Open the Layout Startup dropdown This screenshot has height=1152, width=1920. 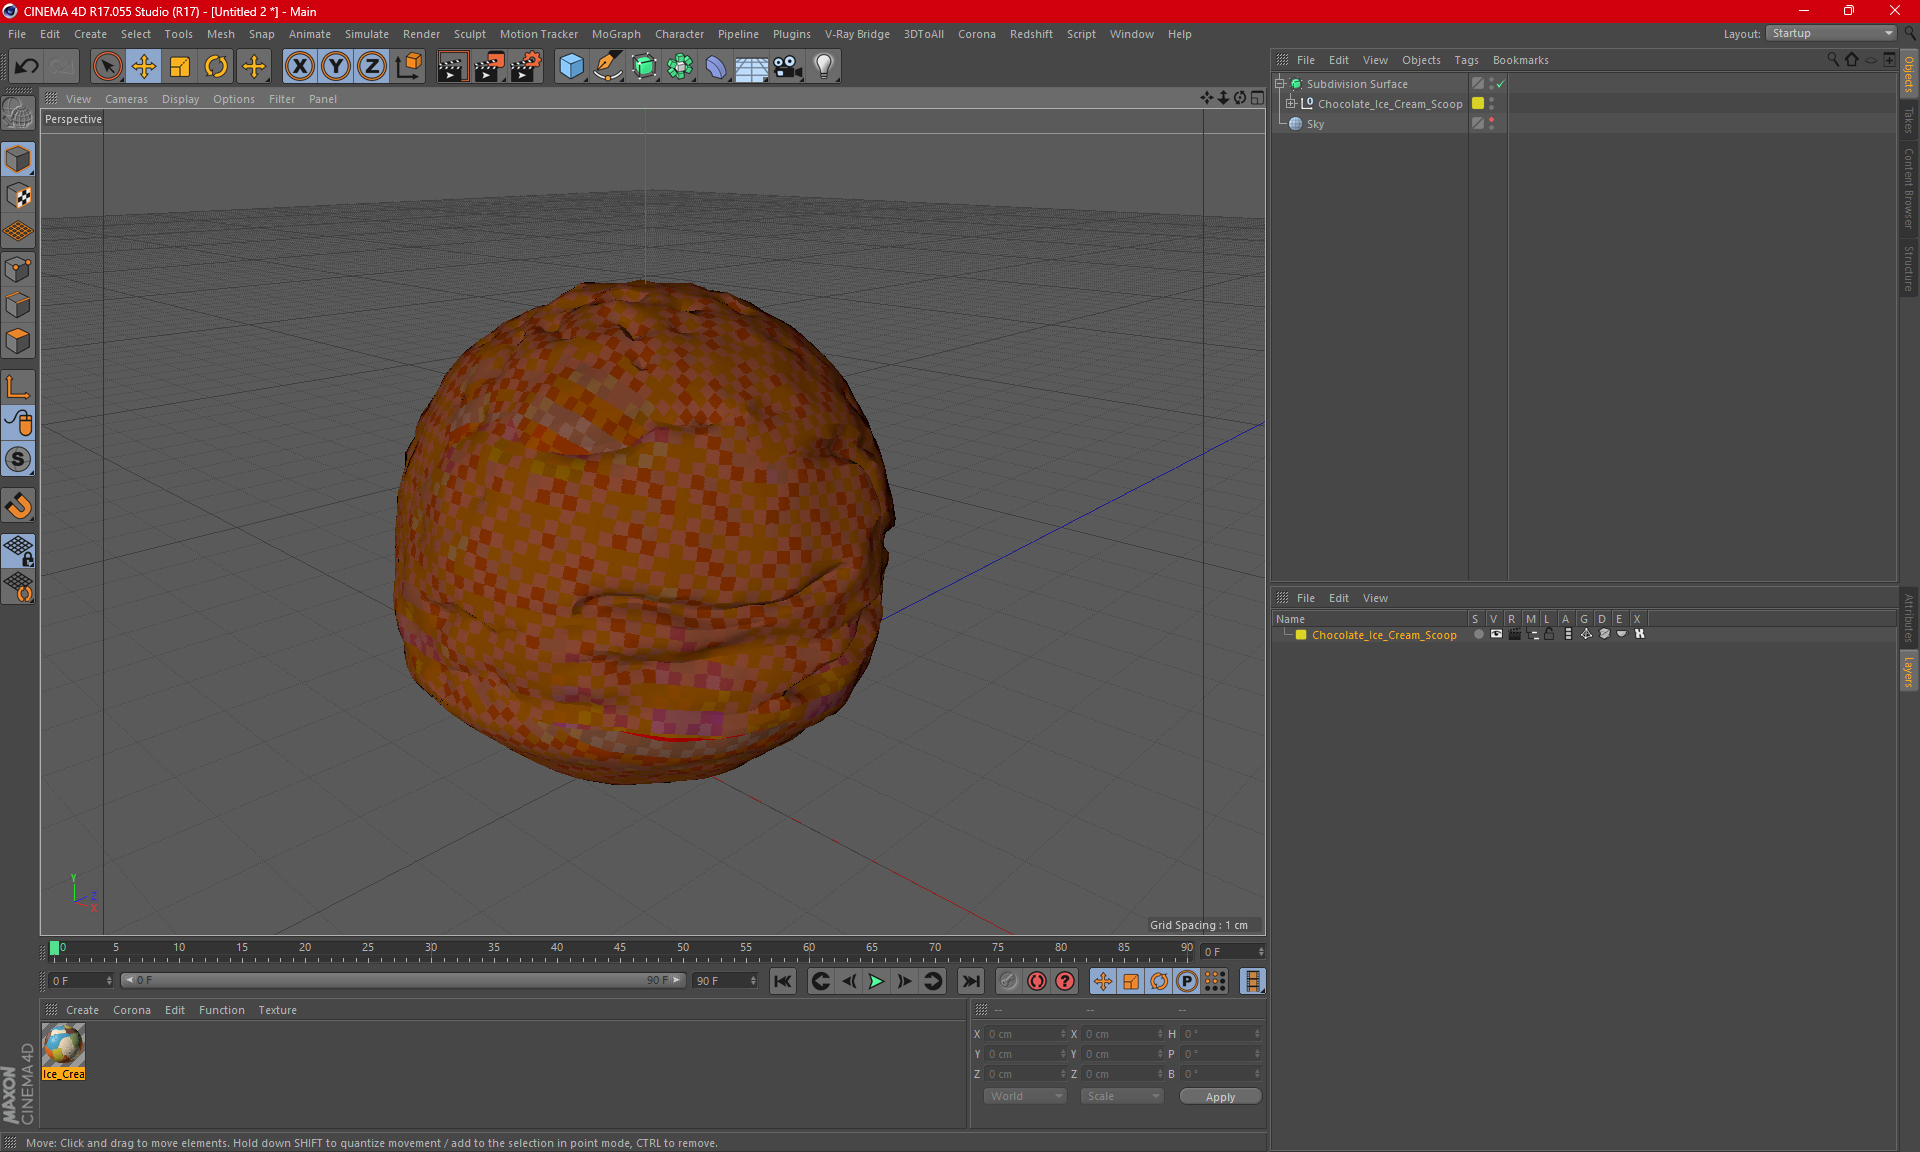(1832, 33)
